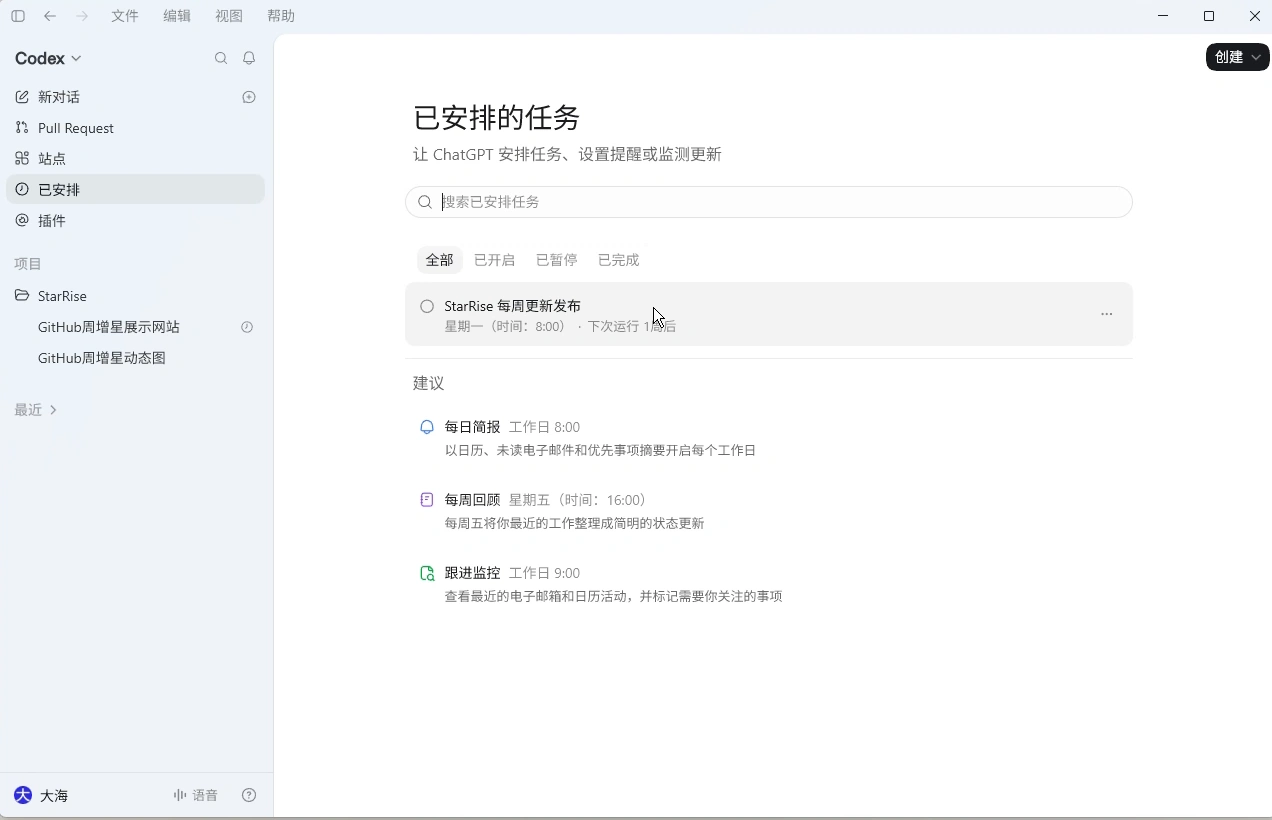
Task: Choose the 每周回顾 suggestion
Action: (768, 511)
